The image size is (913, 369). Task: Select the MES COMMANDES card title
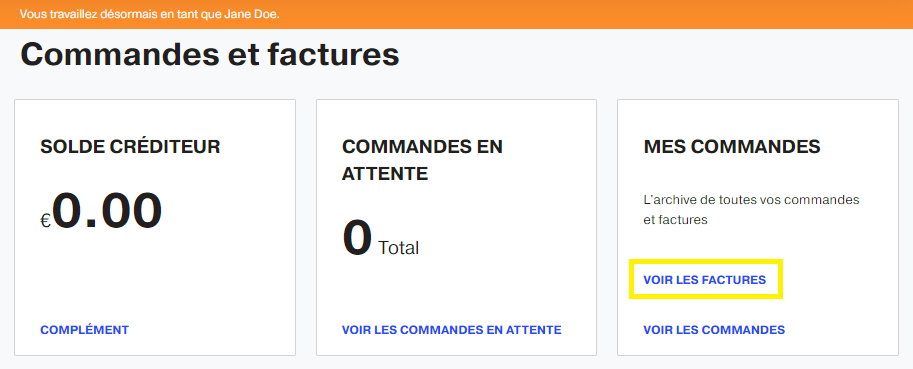[732, 147]
